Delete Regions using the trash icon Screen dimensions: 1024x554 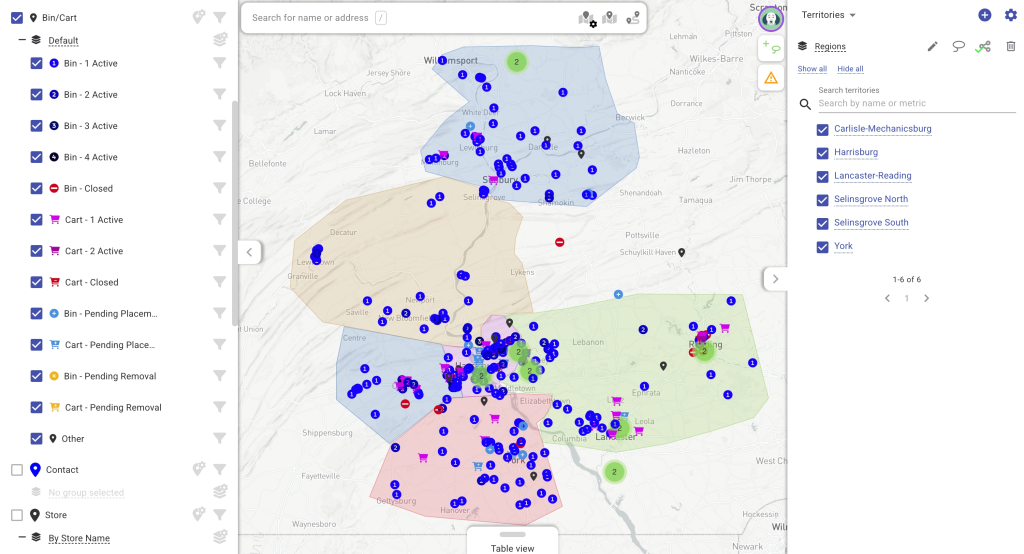1010,46
